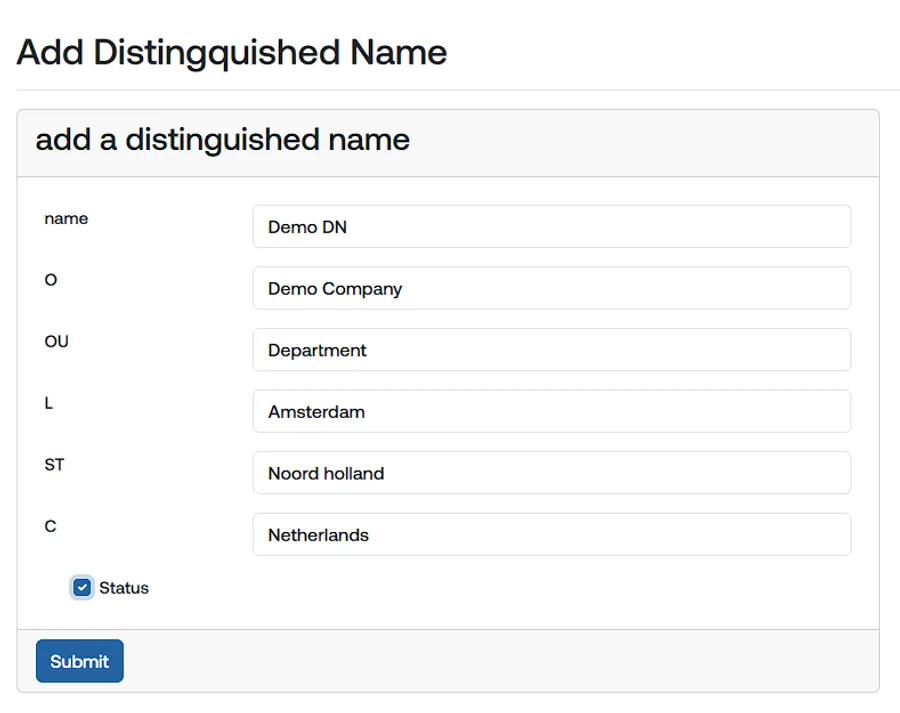This screenshot has height=713, width=900.
Task: Tick the Status checkbox
Action: [82, 588]
